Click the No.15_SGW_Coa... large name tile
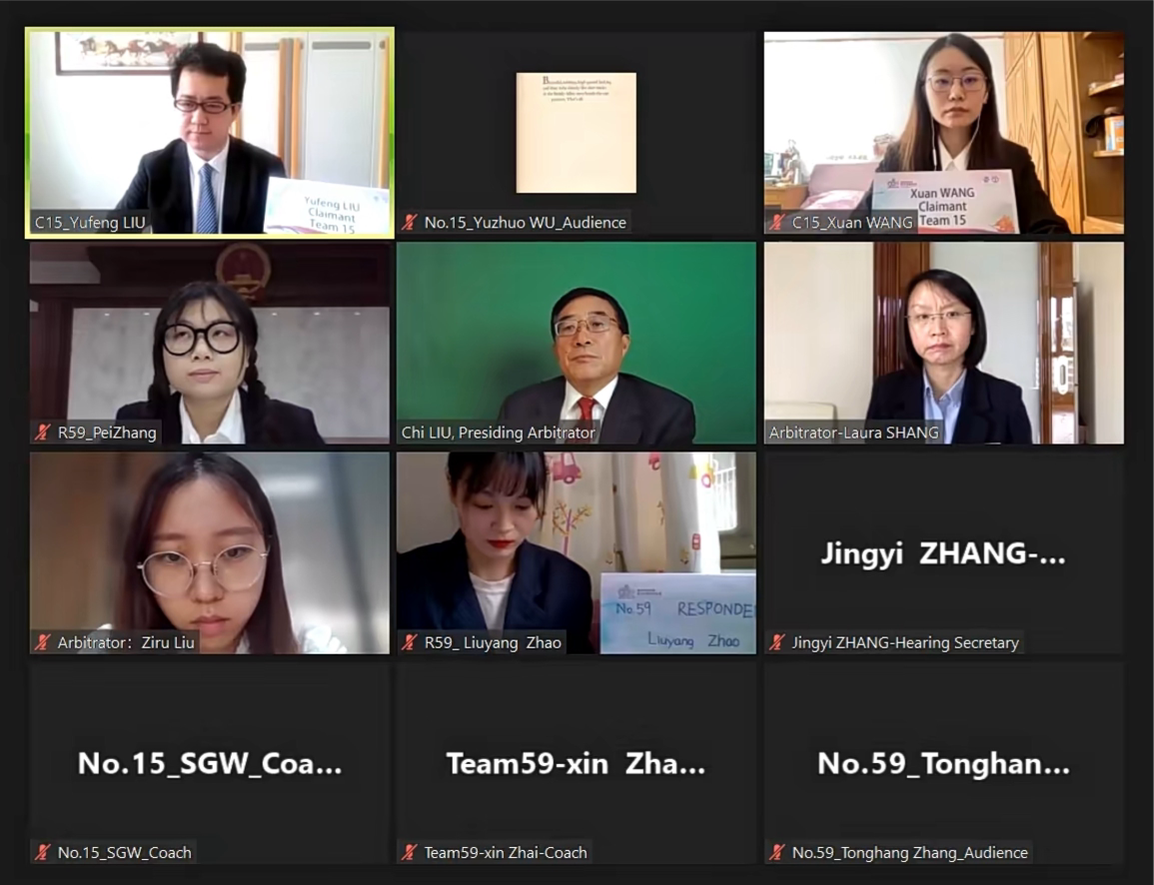The height and width of the screenshot is (885, 1154). pyautogui.click(x=210, y=763)
